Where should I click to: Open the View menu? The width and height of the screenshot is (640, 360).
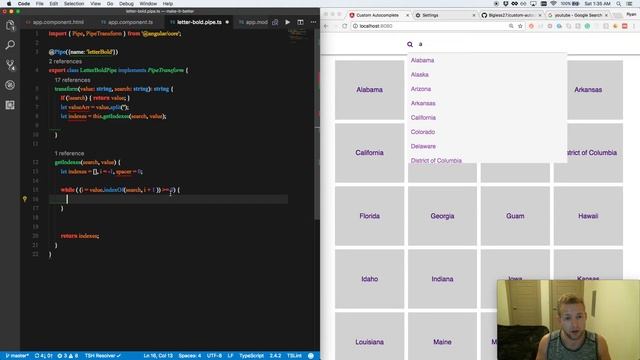(x=95, y=3)
